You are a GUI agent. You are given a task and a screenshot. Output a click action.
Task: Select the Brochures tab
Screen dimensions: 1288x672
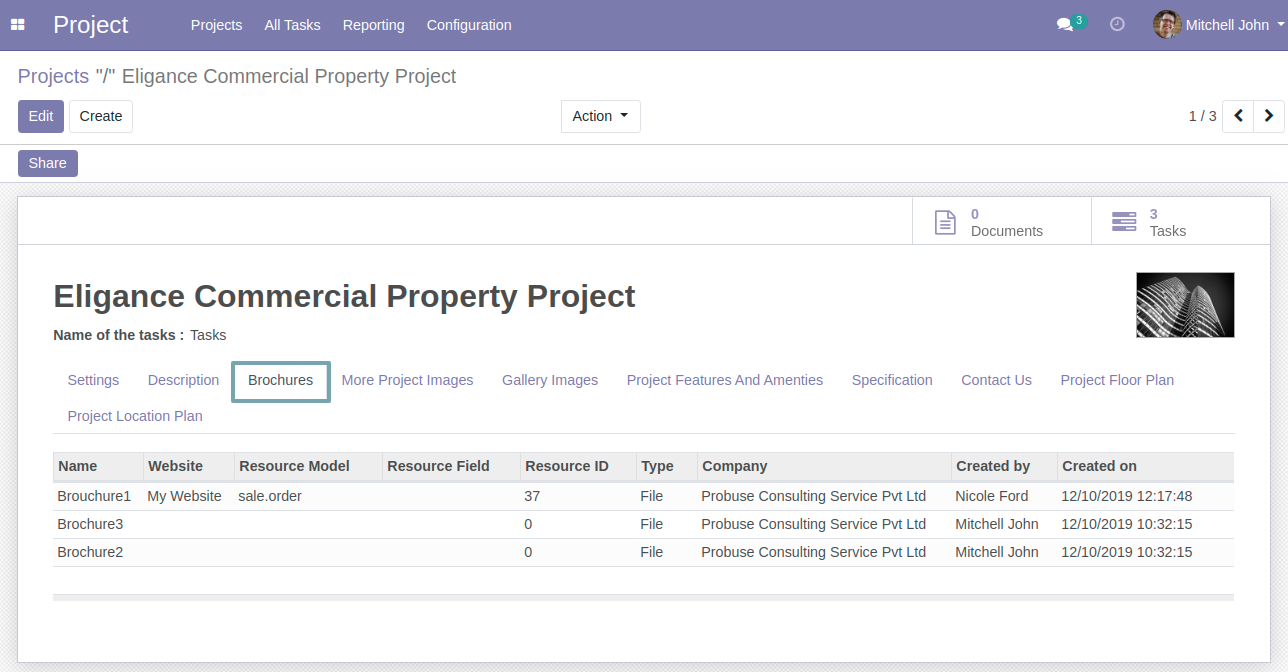pyautogui.click(x=281, y=380)
